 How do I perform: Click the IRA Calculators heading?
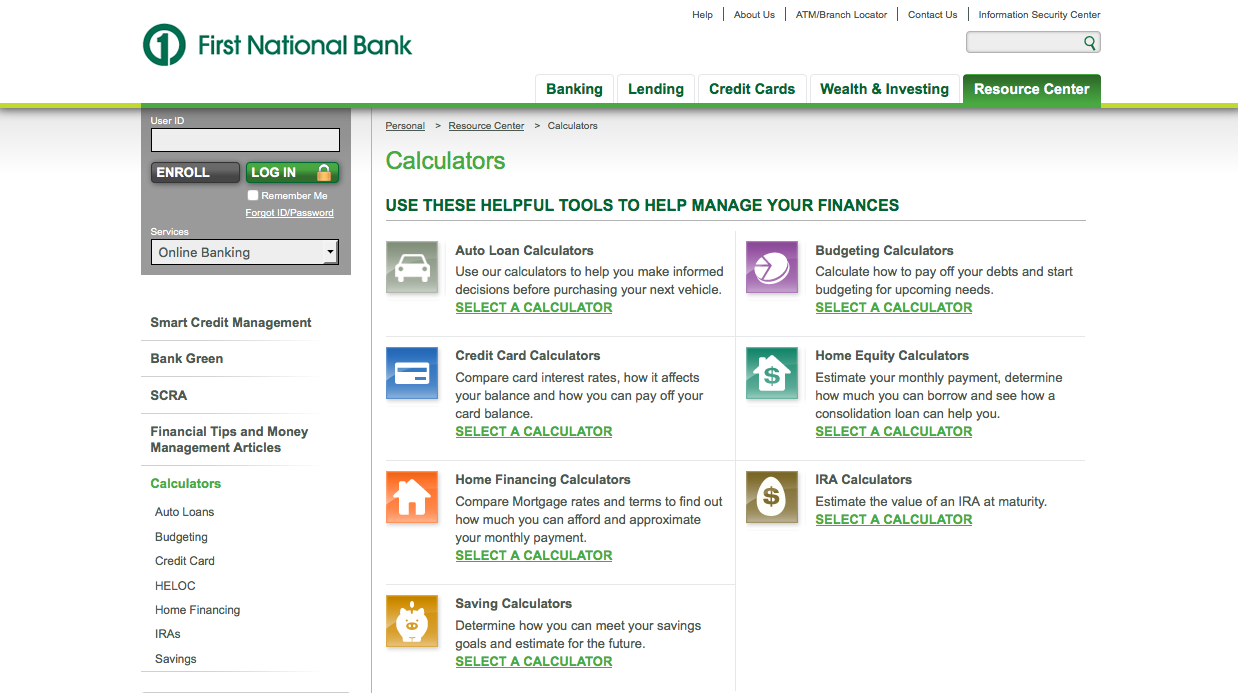[864, 480]
